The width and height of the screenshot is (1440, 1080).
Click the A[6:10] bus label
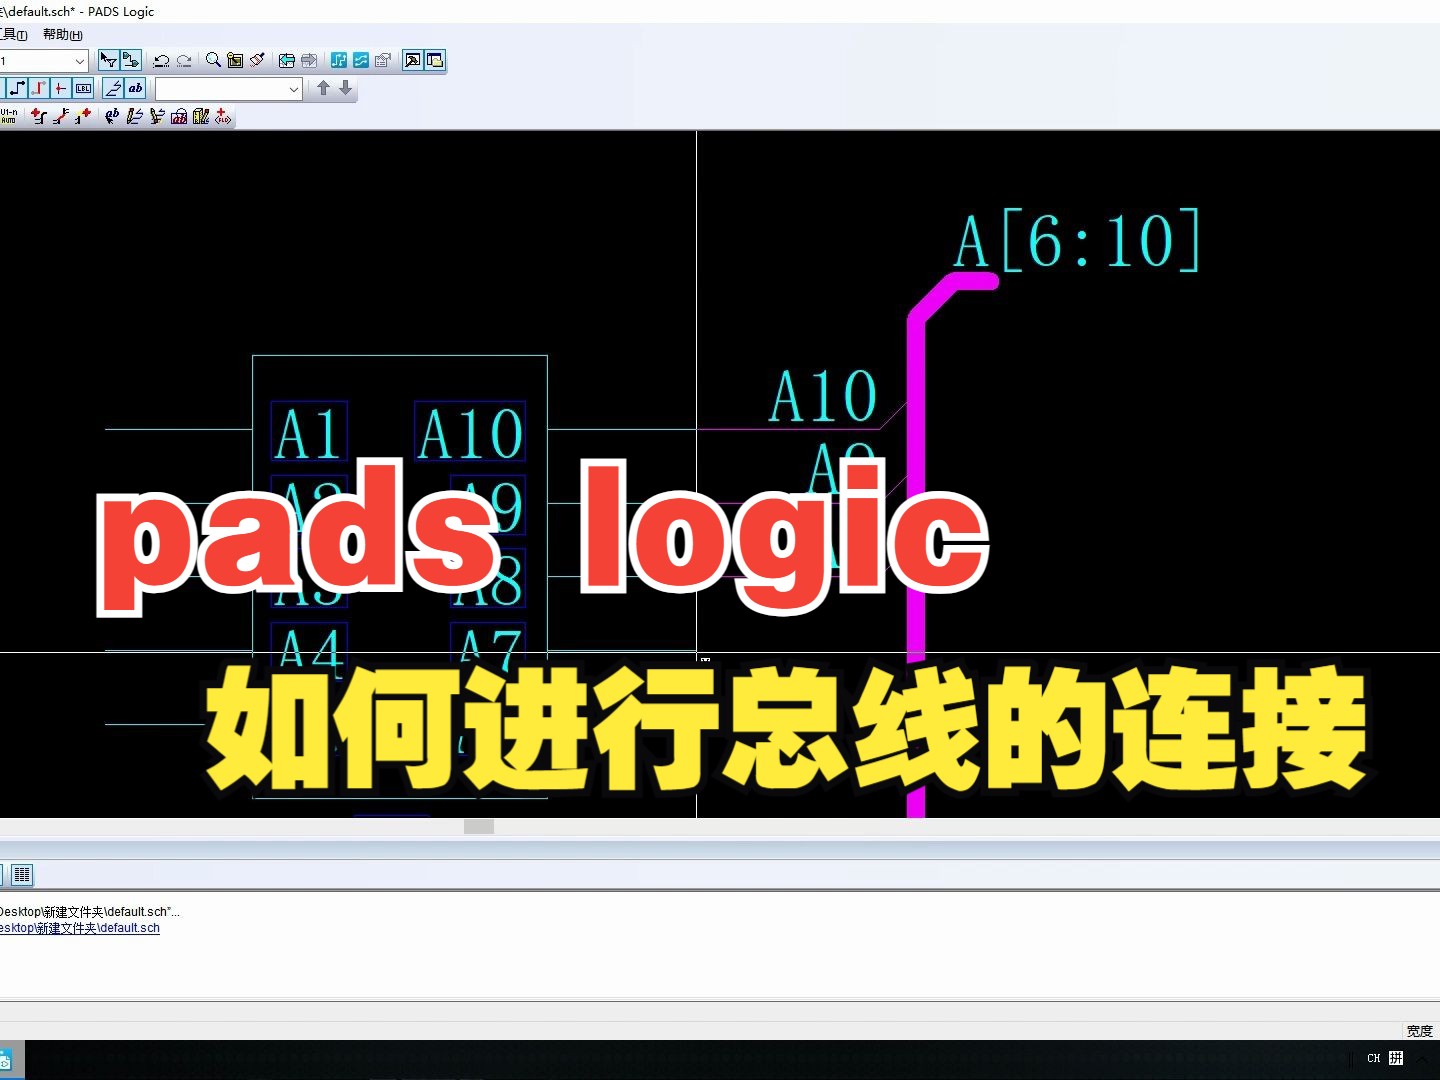(x=1077, y=241)
